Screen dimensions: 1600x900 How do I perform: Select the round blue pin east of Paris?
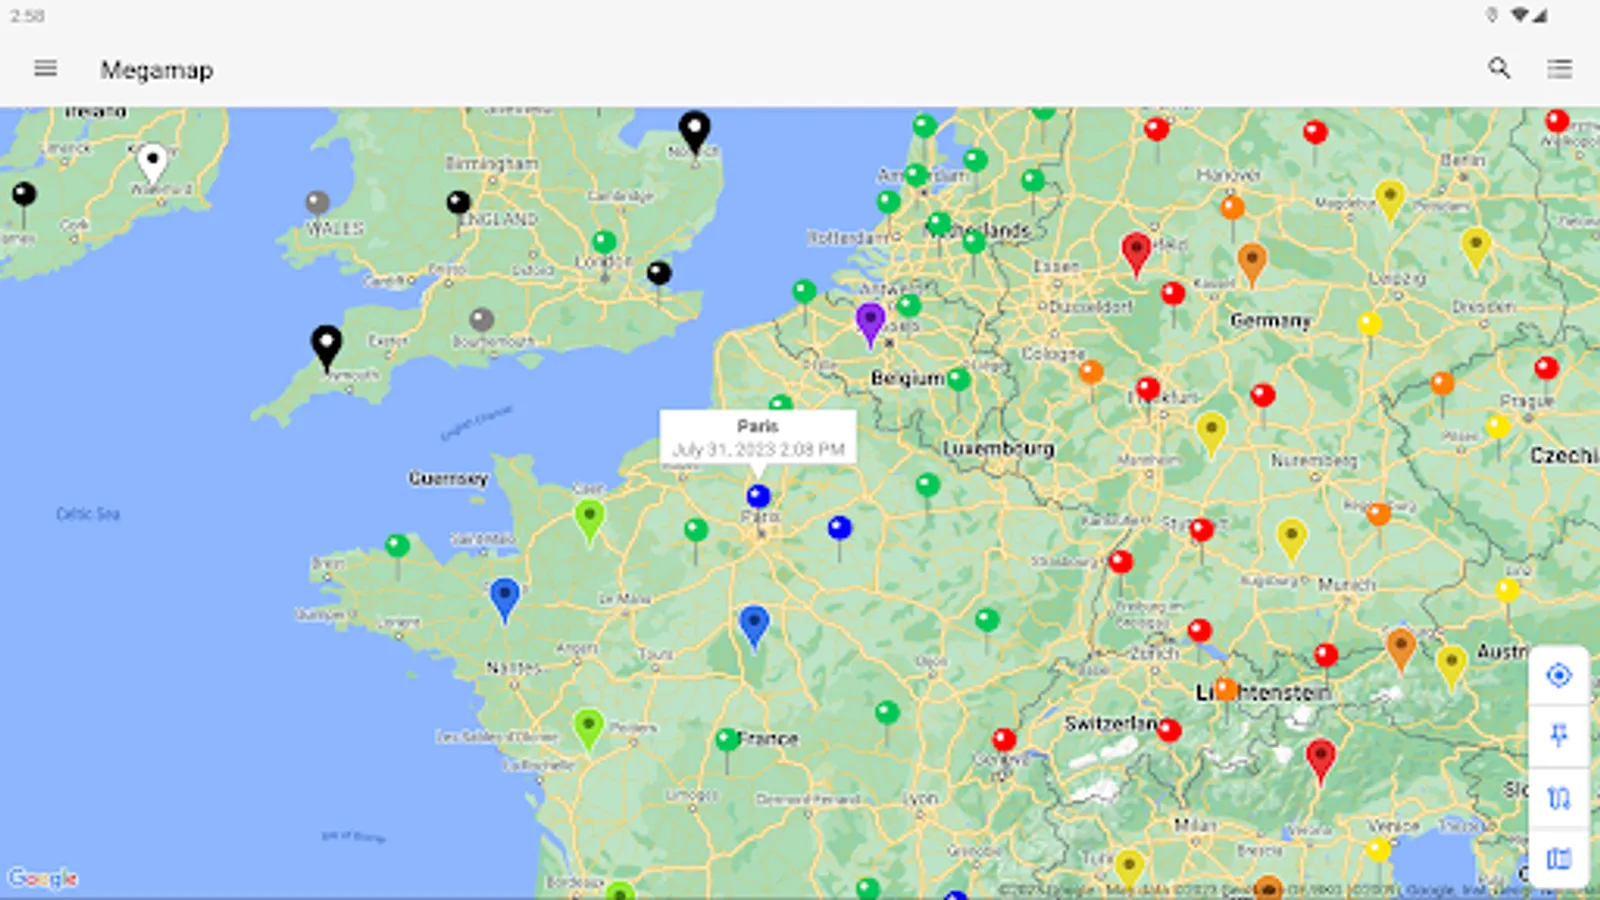click(x=840, y=528)
